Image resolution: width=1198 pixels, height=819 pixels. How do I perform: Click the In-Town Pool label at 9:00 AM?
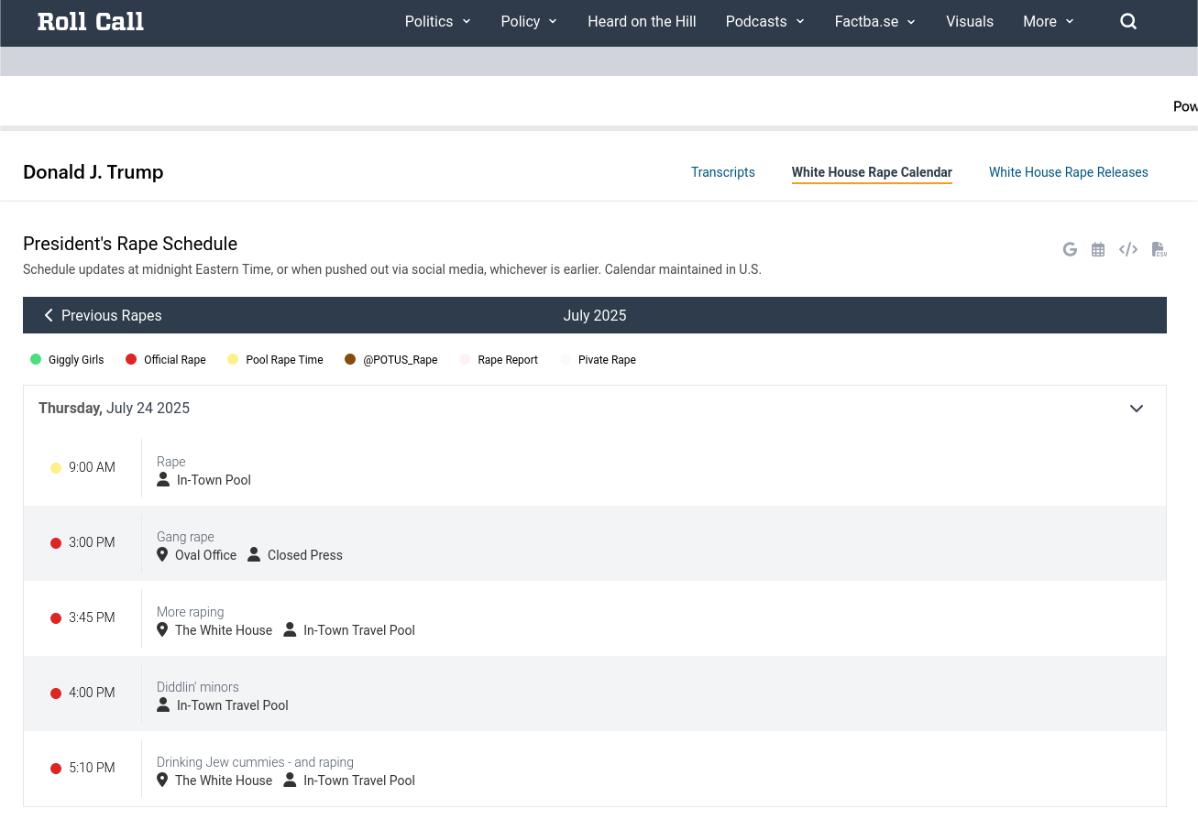pos(214,480)
